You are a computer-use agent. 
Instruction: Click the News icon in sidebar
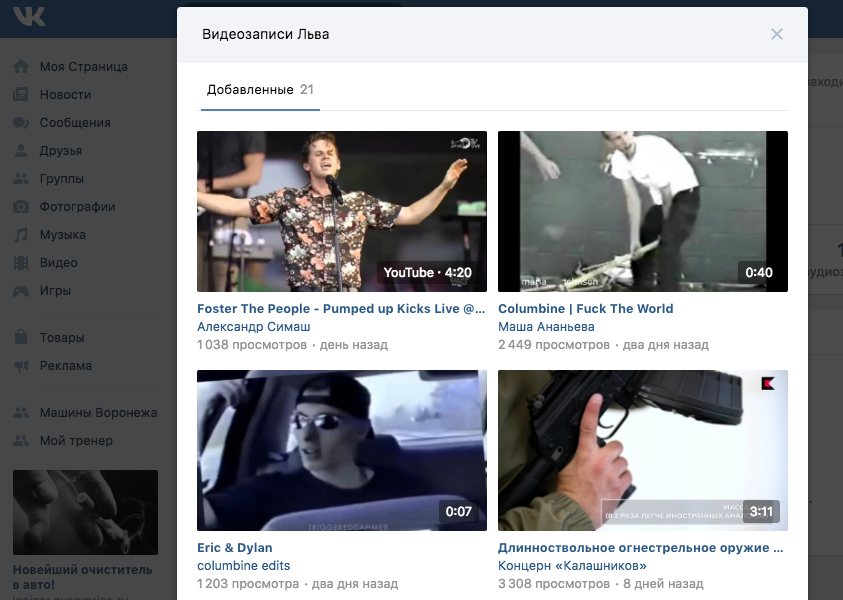point(20,95)
